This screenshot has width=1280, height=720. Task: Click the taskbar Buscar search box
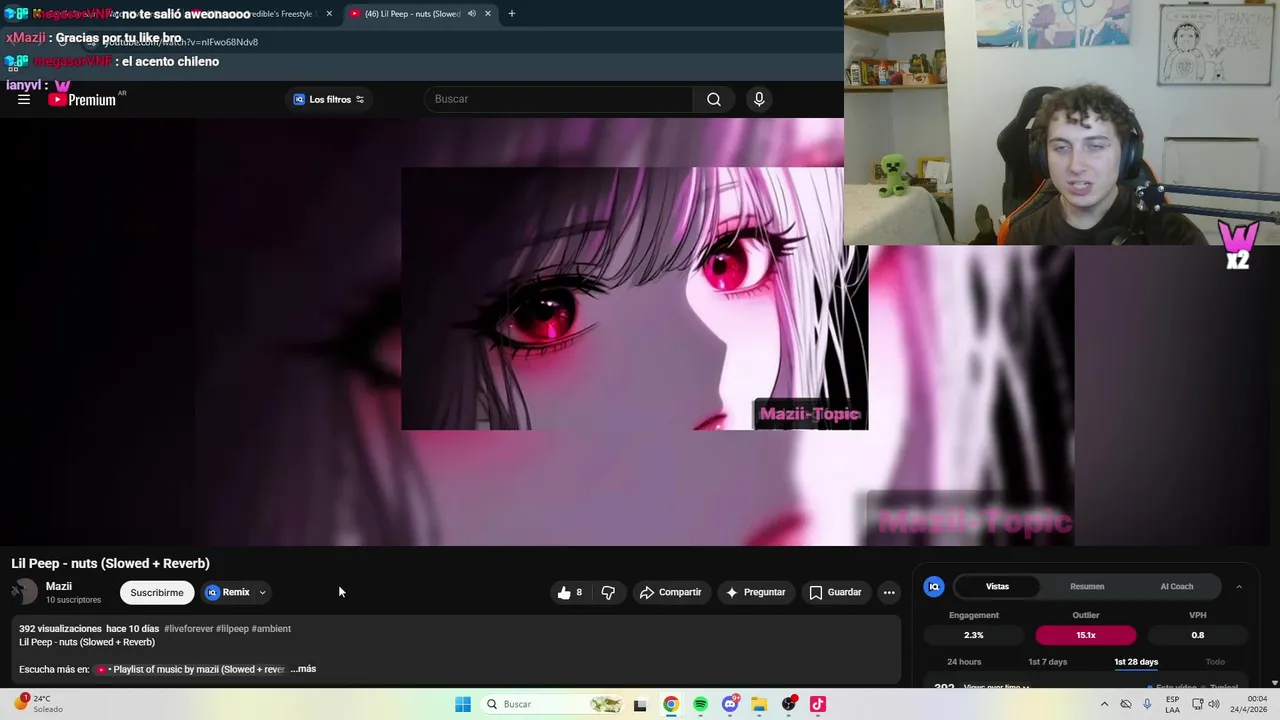click(x=552, y=704)
